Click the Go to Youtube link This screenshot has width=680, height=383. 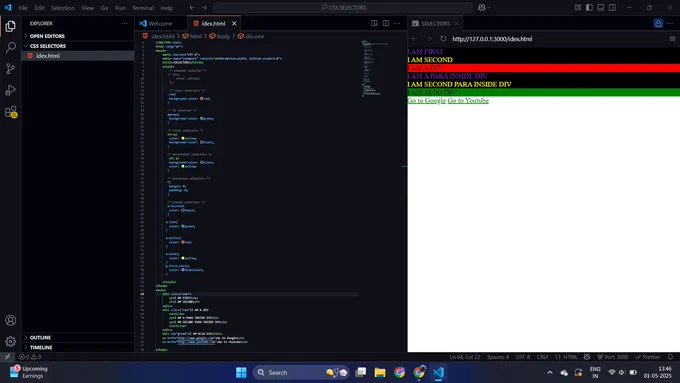tap(468, 101)
